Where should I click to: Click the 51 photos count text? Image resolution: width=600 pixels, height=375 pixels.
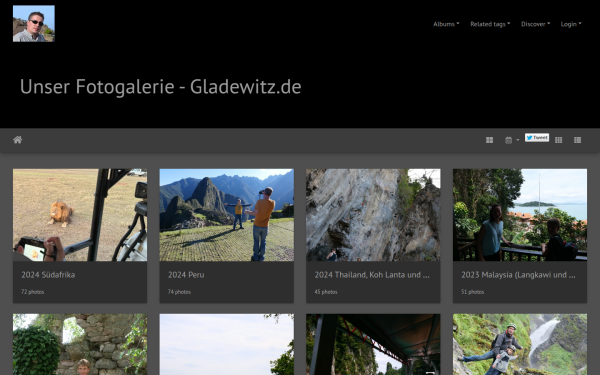coord(473,292)
